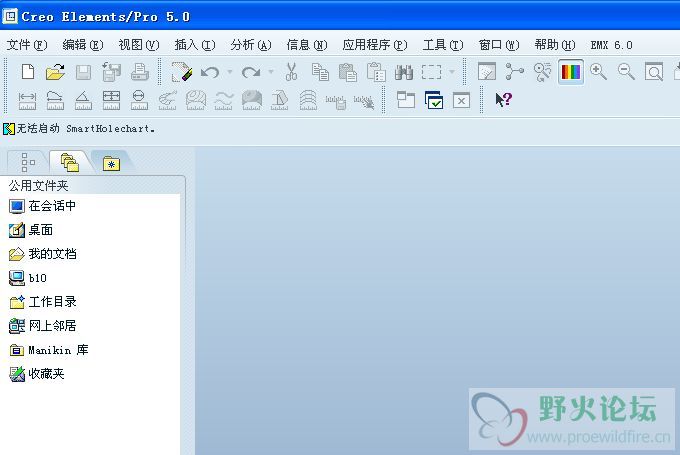
Task: Refit view with zoom window icon
Action: (654, 72)
